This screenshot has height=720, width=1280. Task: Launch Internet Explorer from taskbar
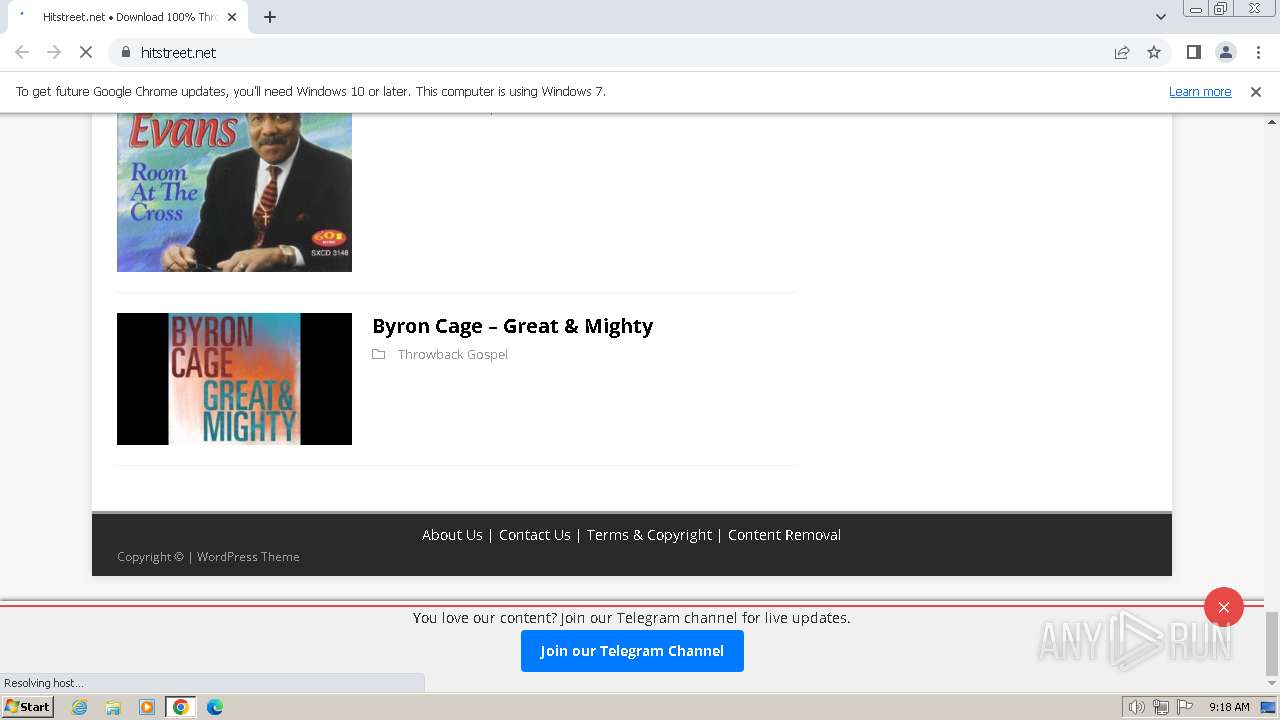tap(80, 707)
